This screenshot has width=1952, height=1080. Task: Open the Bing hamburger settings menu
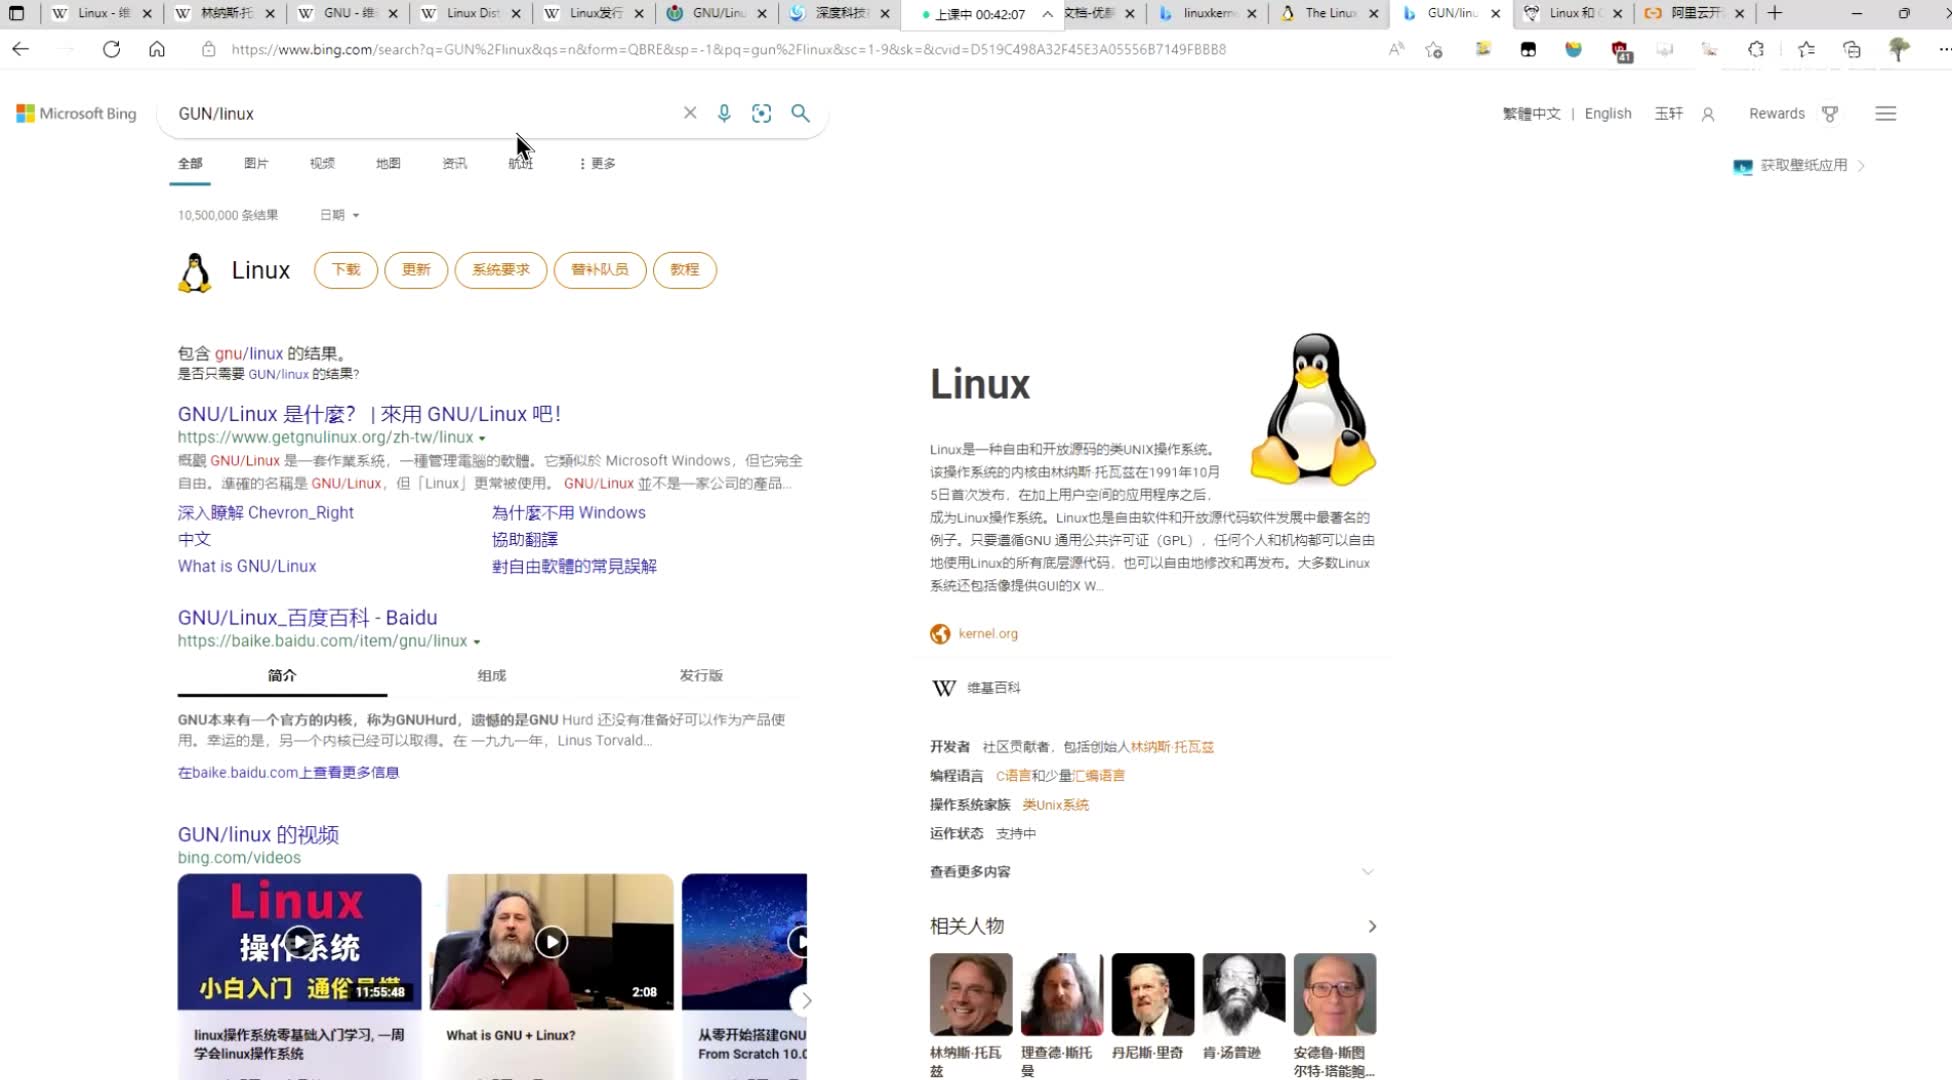point(1885,113)
